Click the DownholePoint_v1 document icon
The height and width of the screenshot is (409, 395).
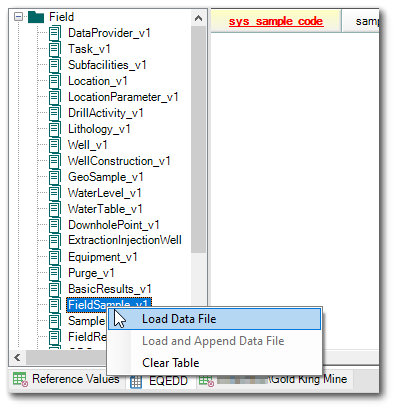pos(55,225)
